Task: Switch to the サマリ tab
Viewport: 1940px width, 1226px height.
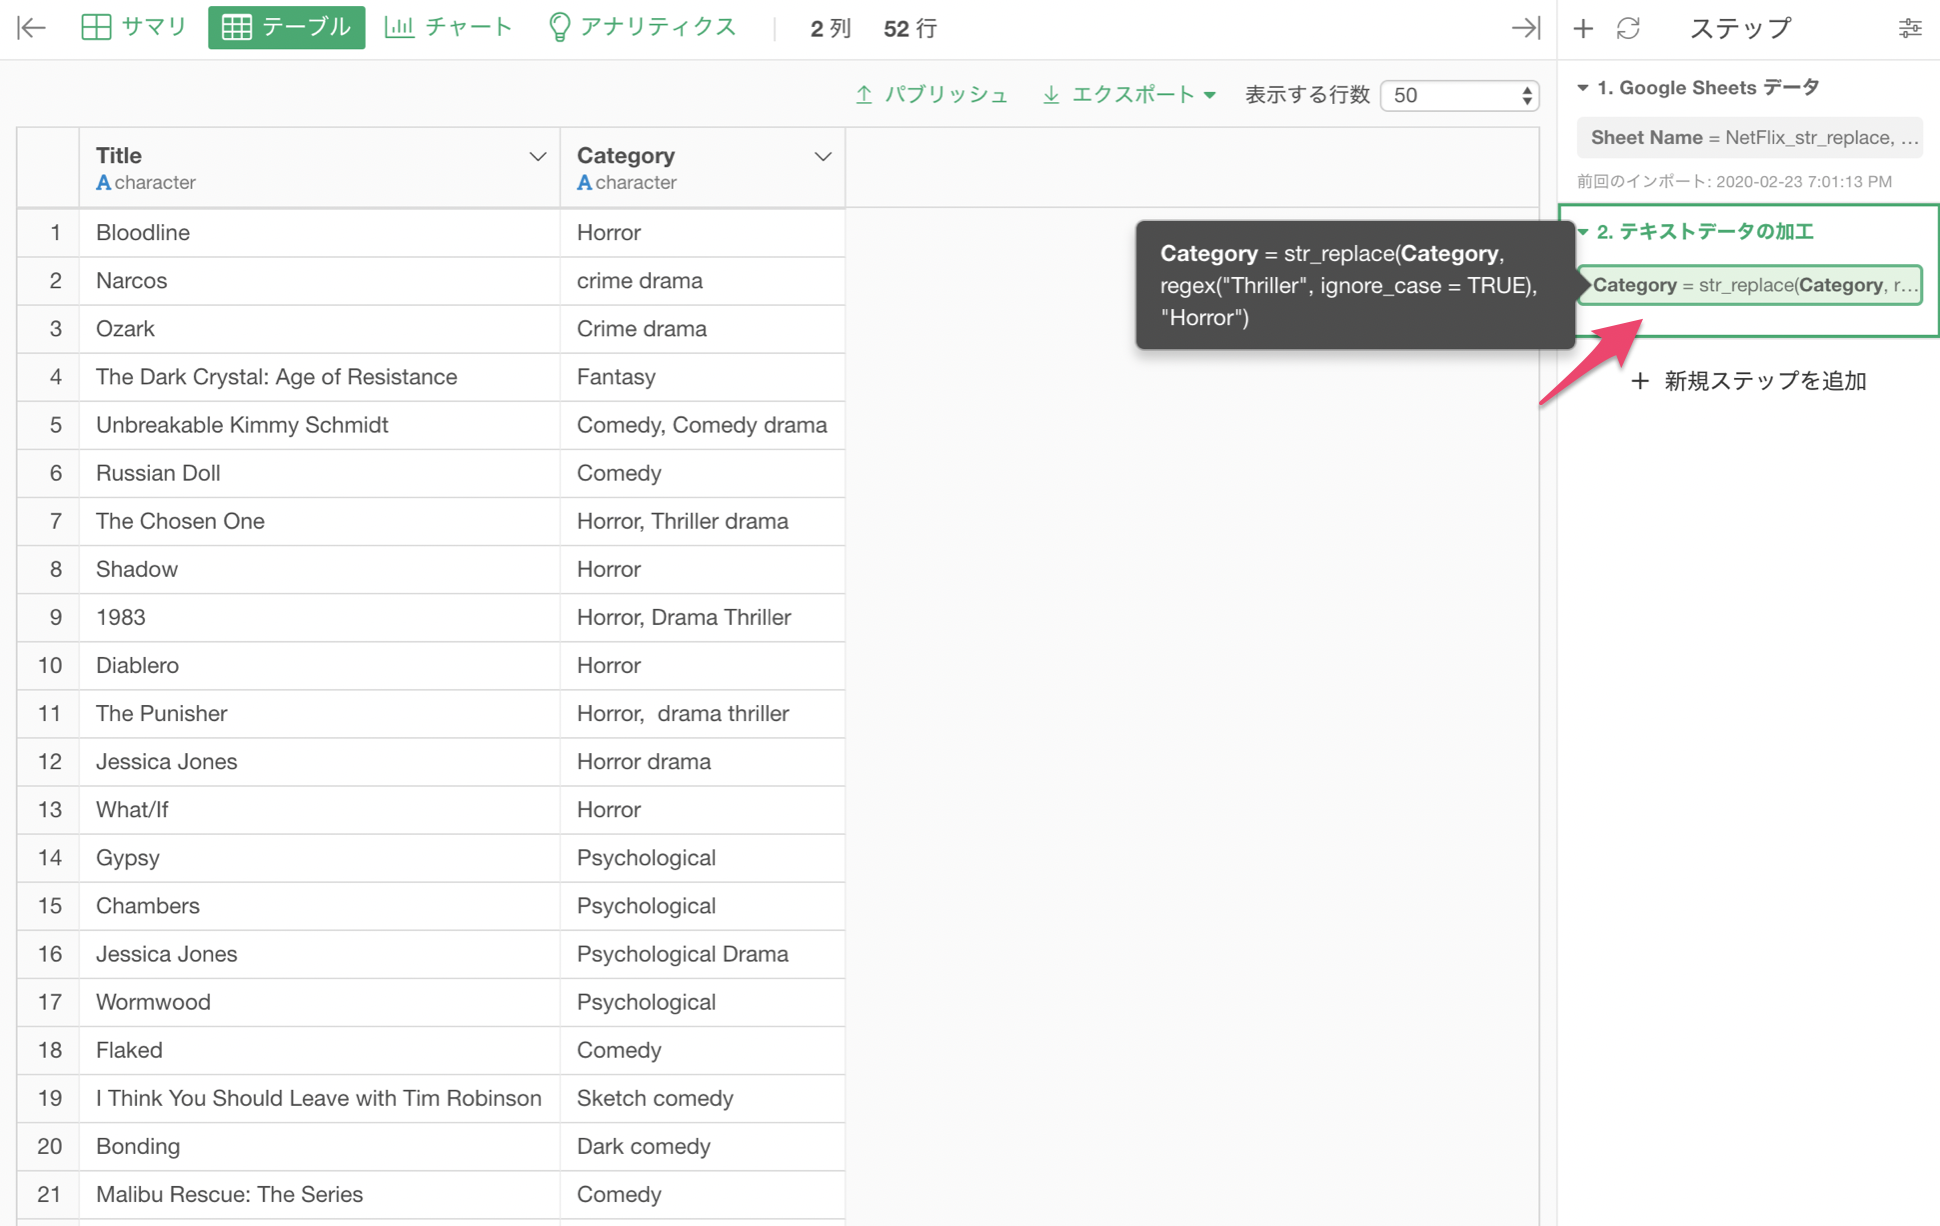Action: click(x=134, y=28)
